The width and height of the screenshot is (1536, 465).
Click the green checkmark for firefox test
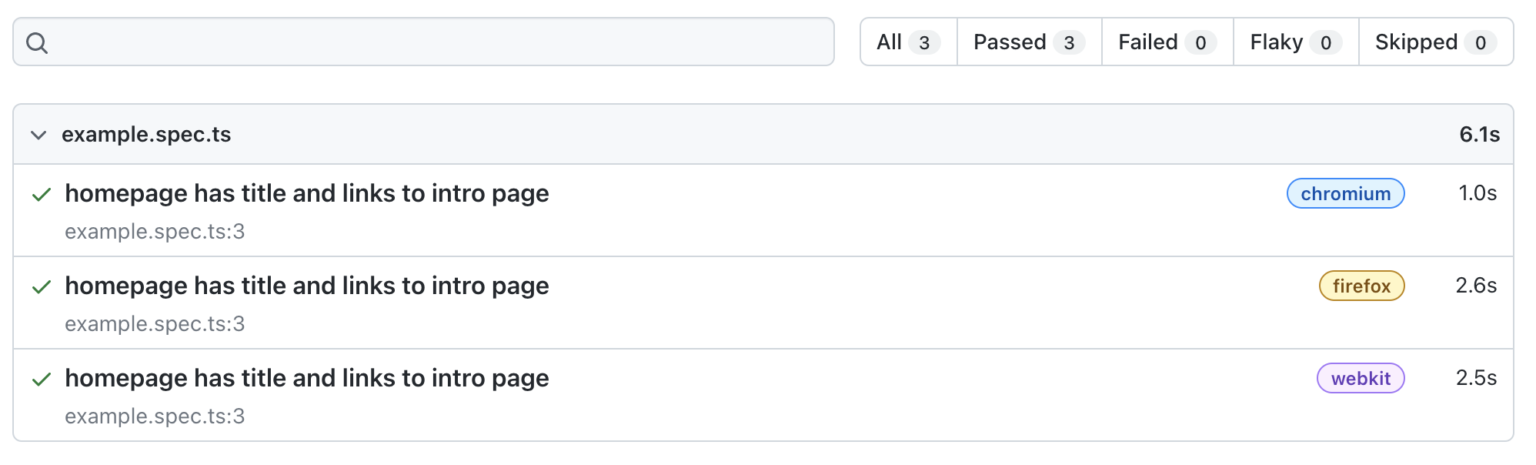[41, 287]
